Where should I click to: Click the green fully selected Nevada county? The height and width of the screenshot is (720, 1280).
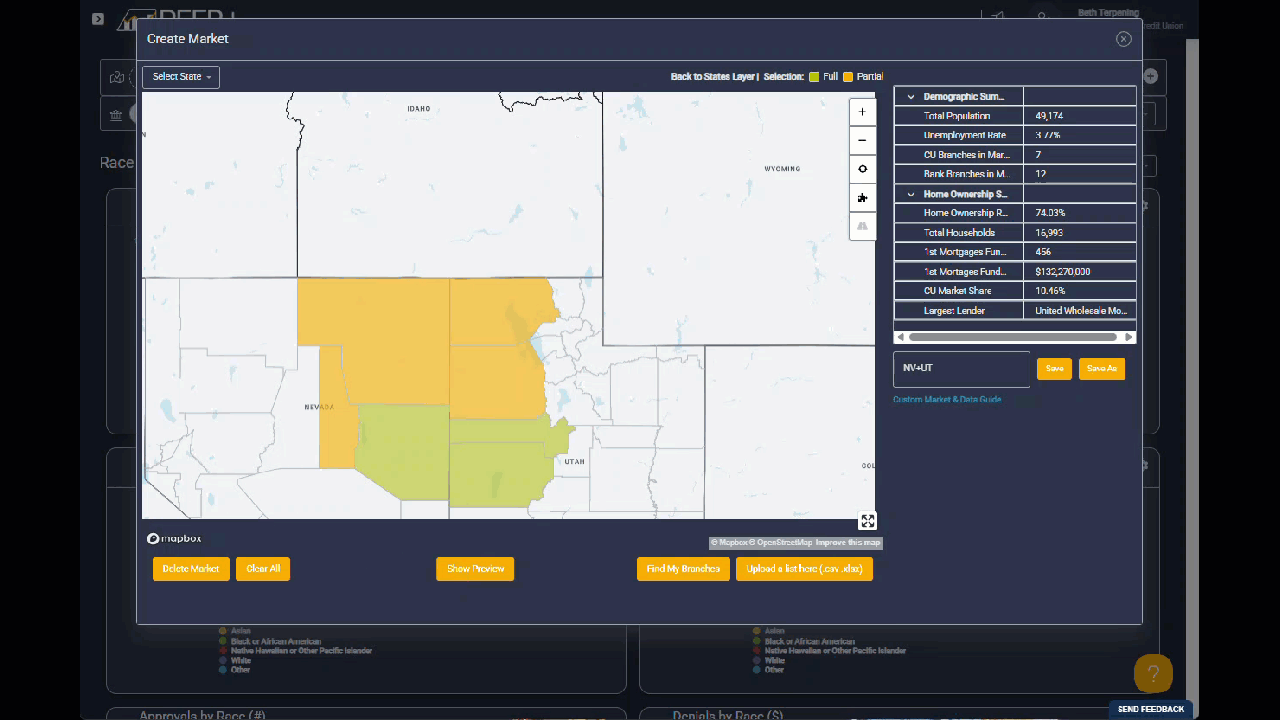tap(405, 450)
